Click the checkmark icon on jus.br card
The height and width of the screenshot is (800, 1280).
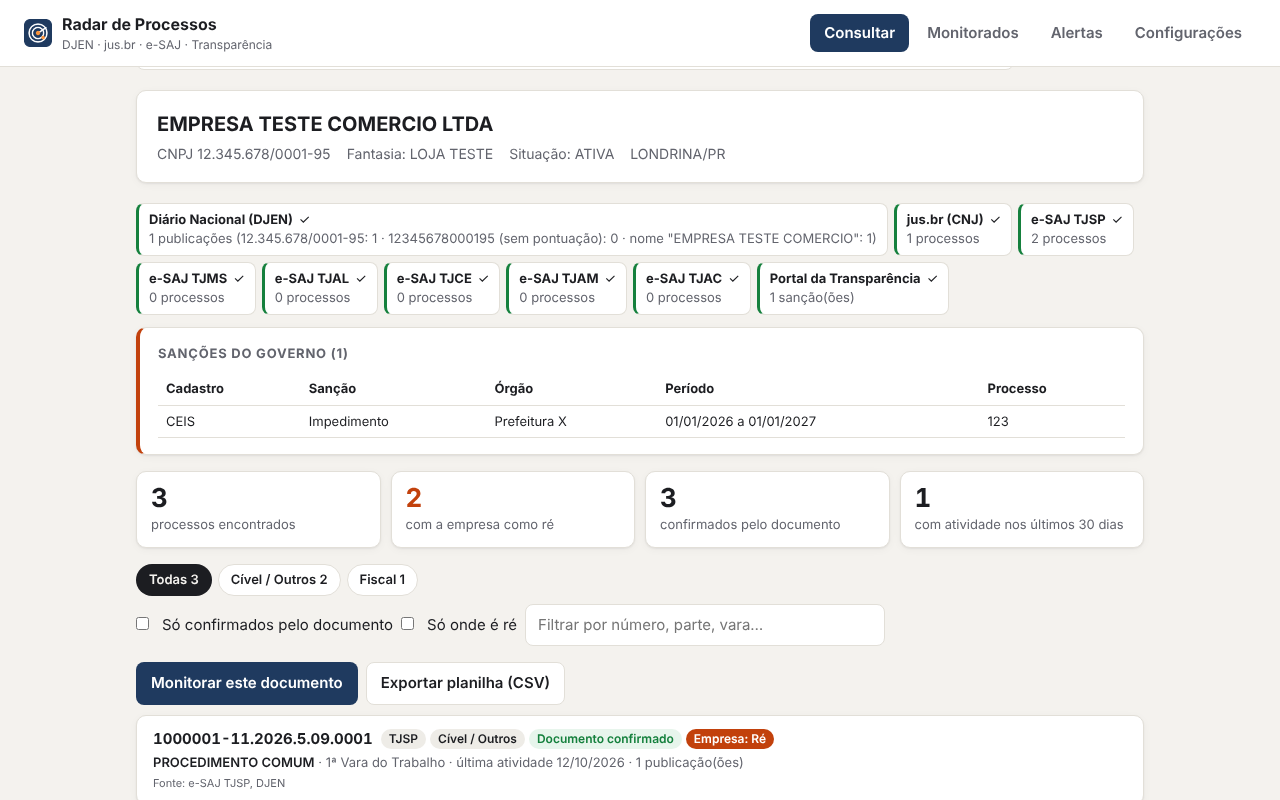pos(995,219)
